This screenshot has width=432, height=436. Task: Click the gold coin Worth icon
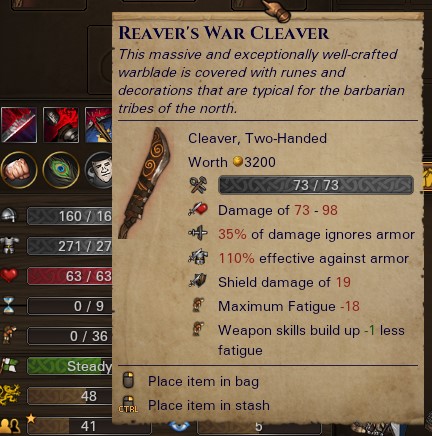(238, 162)
